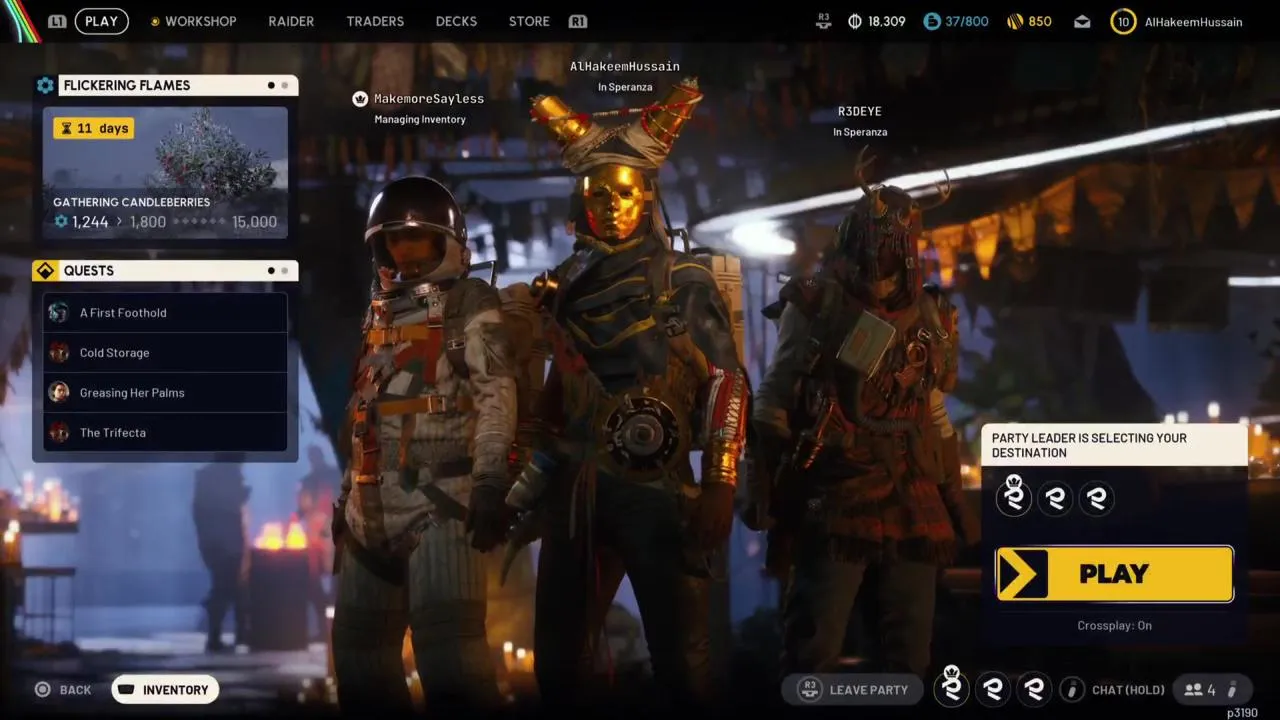The image size is (1280, 720).
Task: Click the yellow PLAY button
Action: click(x=1114, y=574)
